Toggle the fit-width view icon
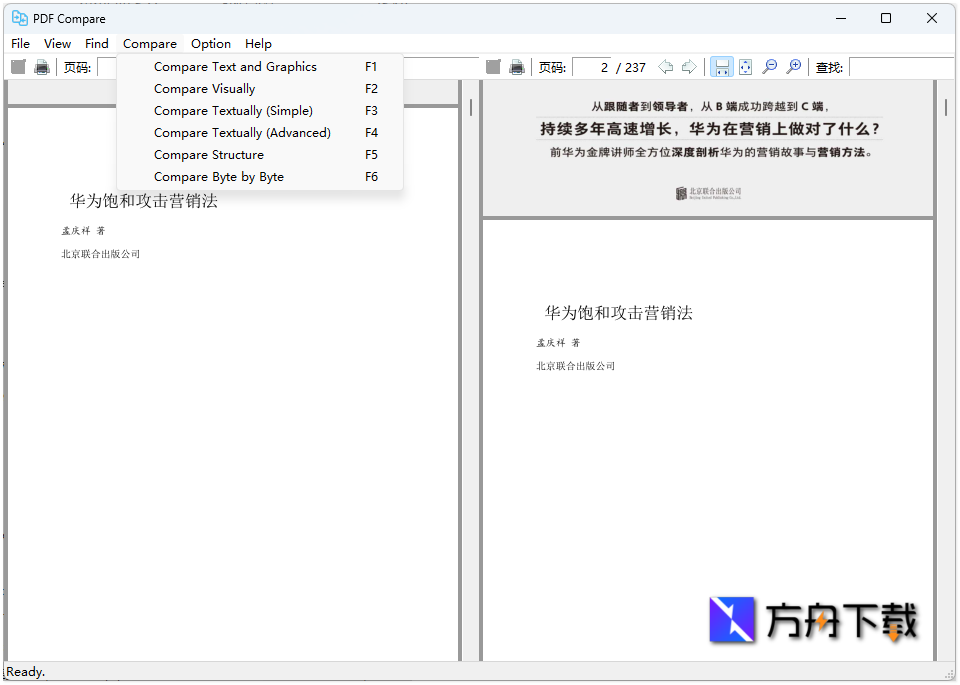960x685 pixels. (722, 67)
